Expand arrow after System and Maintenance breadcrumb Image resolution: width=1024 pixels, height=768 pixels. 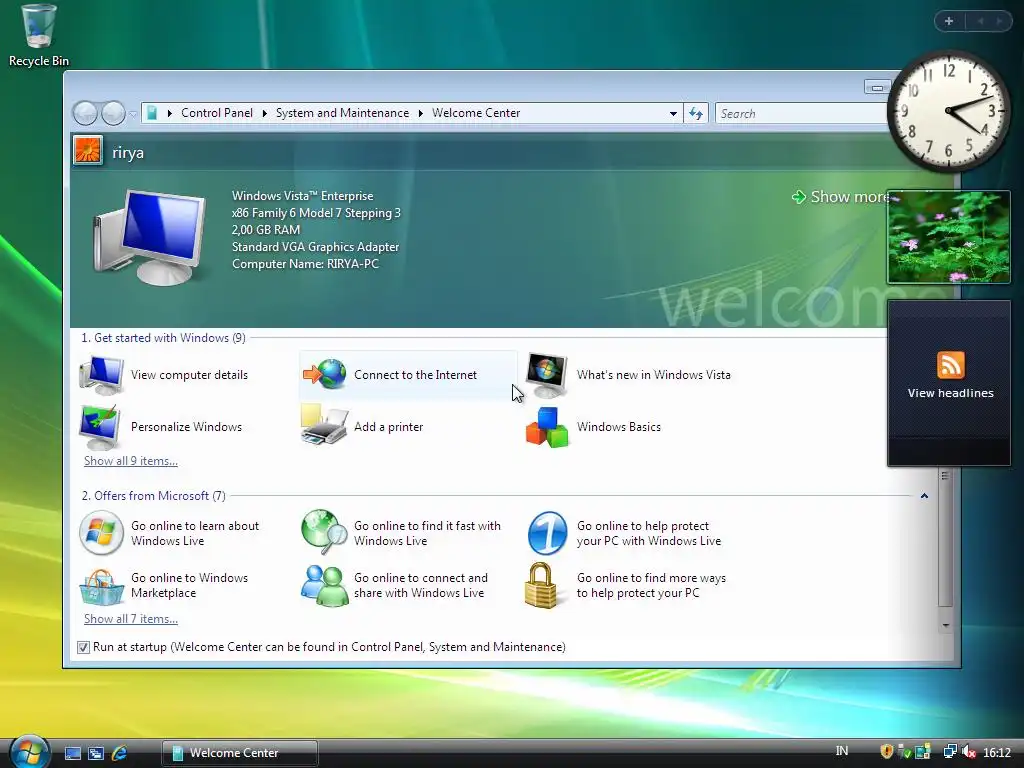click(x=421, y=113)
